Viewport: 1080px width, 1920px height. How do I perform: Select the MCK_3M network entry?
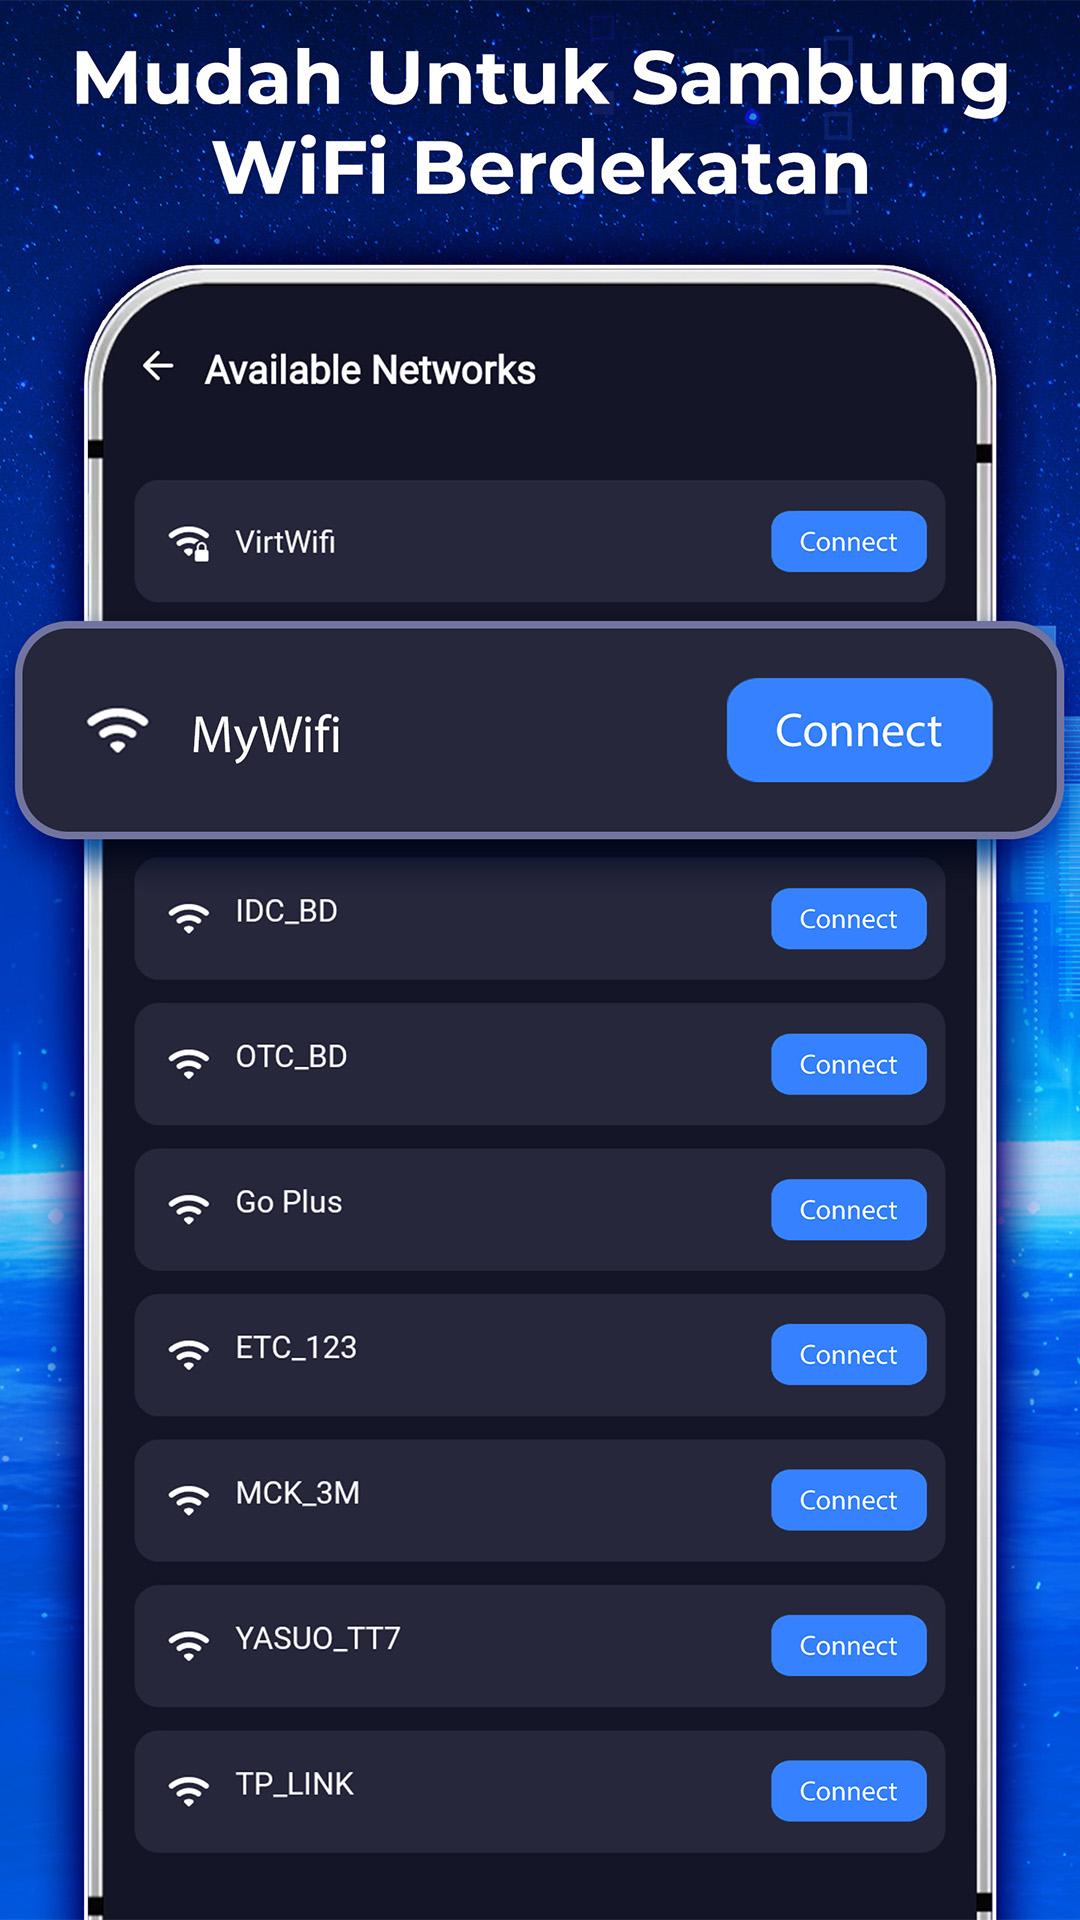[540, 1500]
